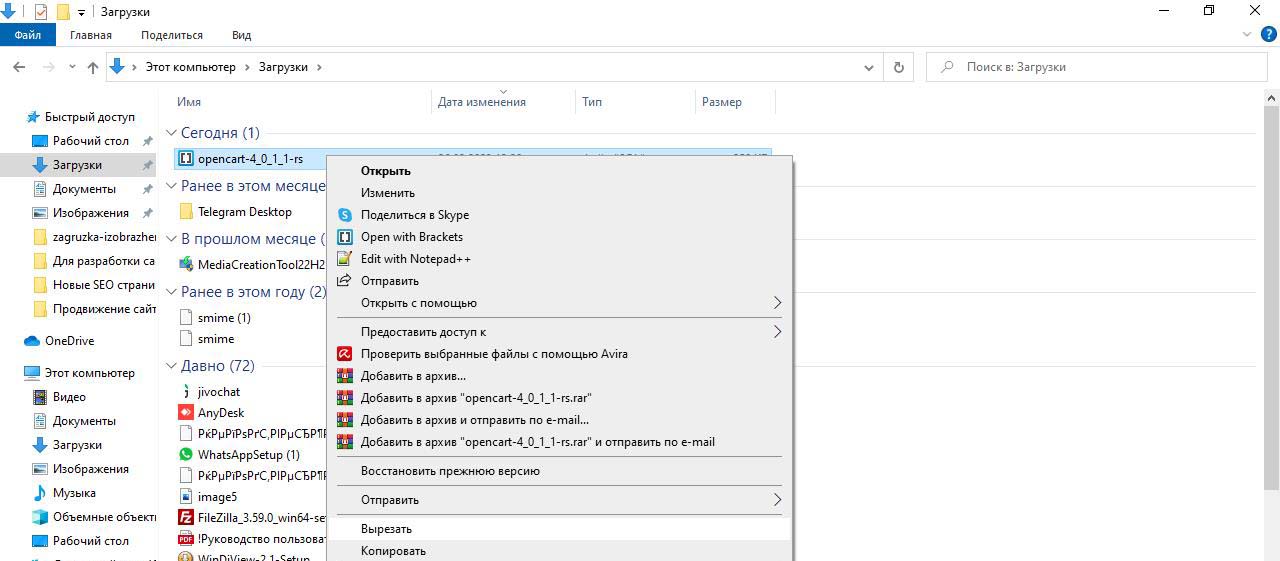Click the up-arrow navigation button
This screenshot has height=561, width=1280.
92,67
